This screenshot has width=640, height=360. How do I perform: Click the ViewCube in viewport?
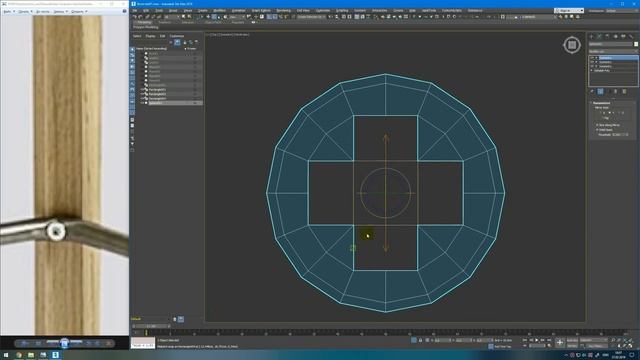pyautogui.click(x=572, y=45)
